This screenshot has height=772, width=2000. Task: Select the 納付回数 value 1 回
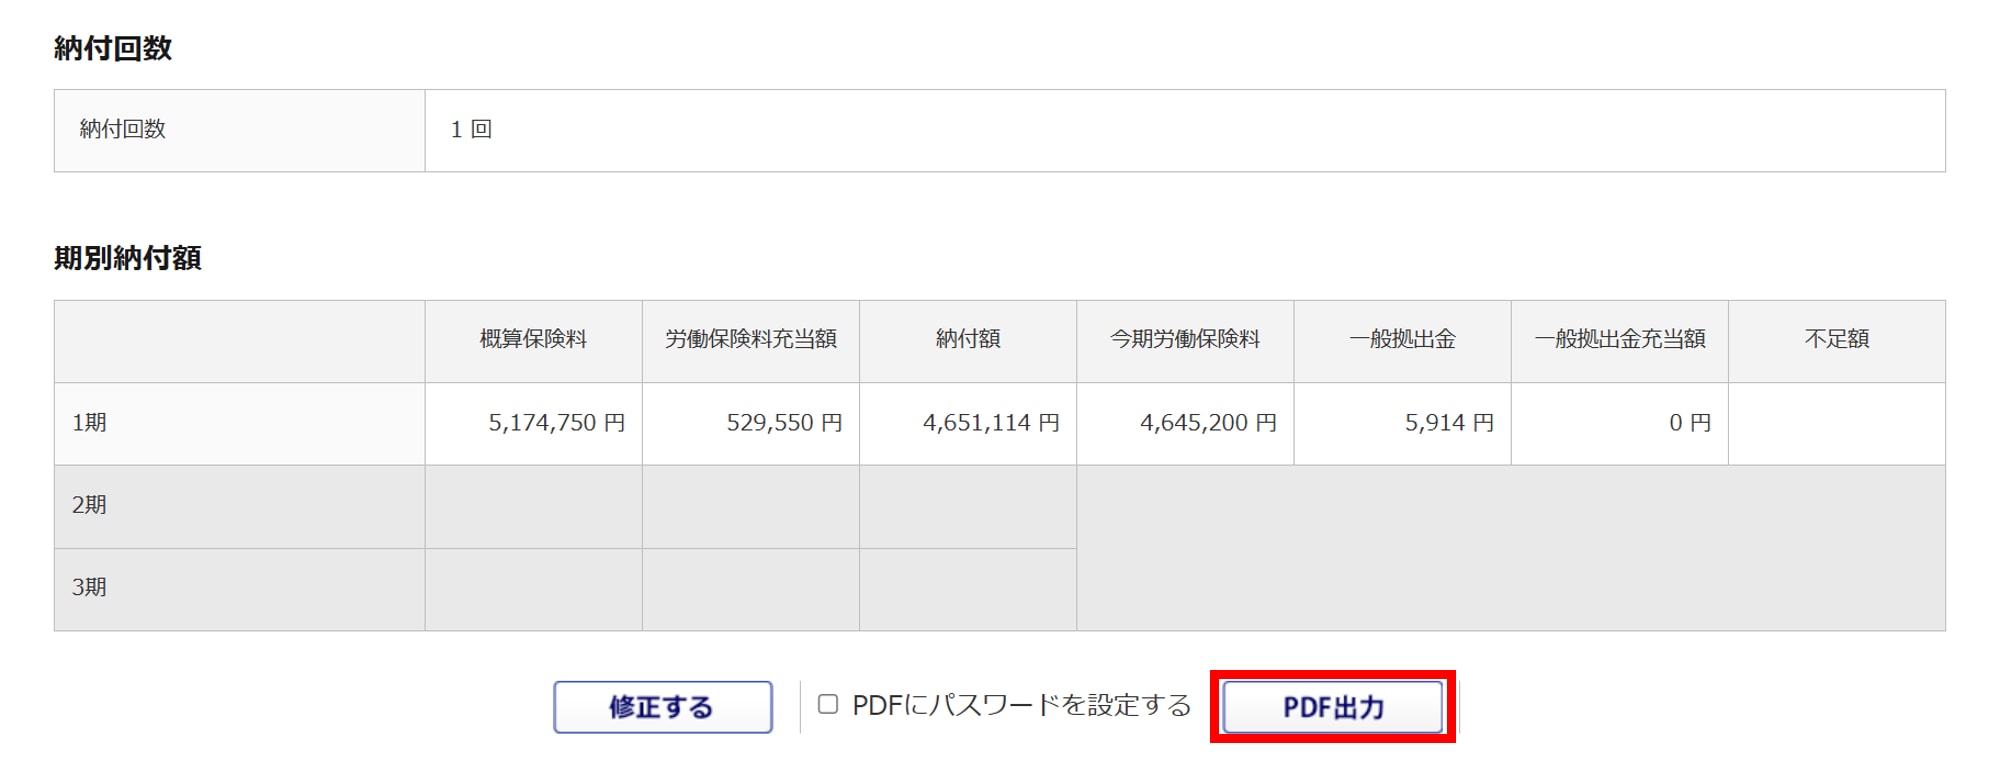(471, 129)
